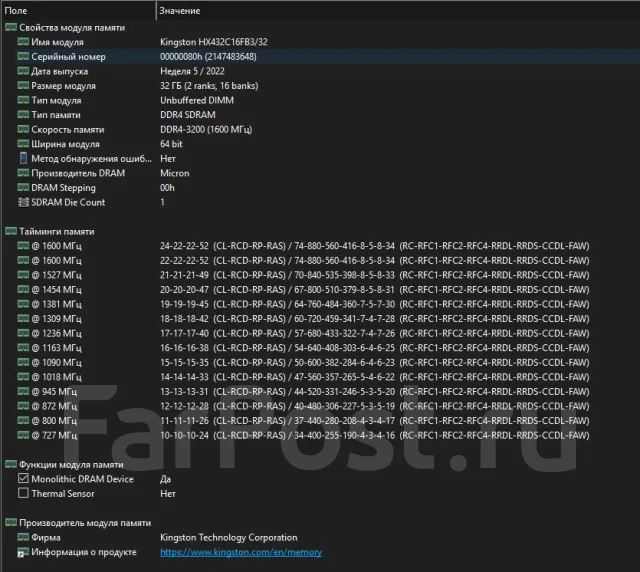
Task: Click the icon of the 727 МГц timing row
Action: tap(23, 435)
